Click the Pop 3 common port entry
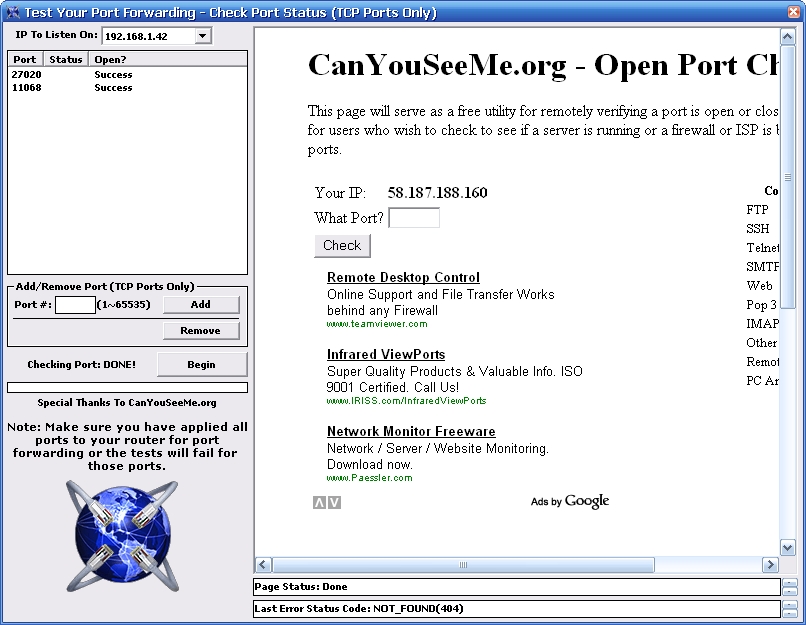Screen dimensions: 806x625 [x=761, y=305]
